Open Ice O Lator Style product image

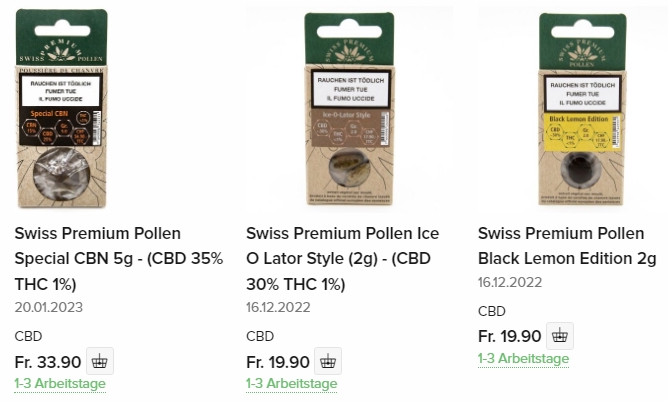[x=350, y=109]
